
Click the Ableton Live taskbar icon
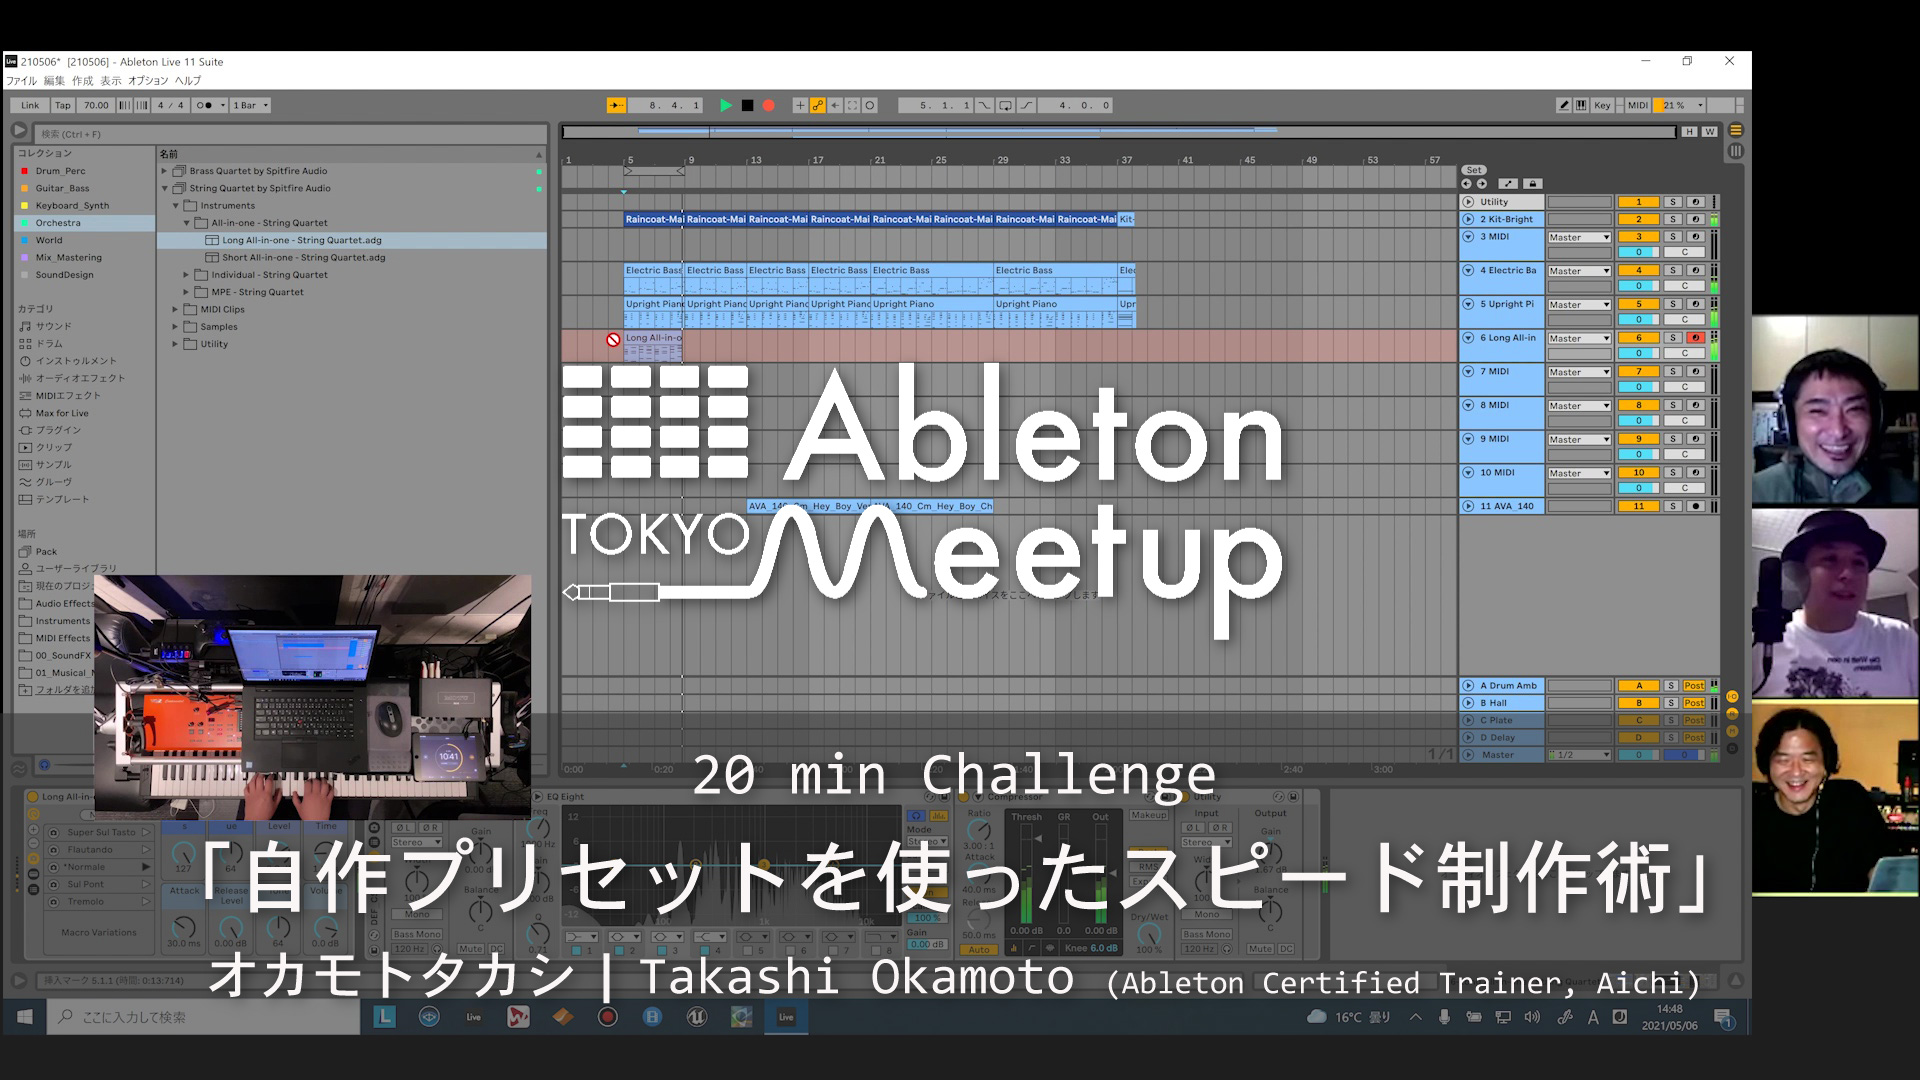[x=786, y=1017]
